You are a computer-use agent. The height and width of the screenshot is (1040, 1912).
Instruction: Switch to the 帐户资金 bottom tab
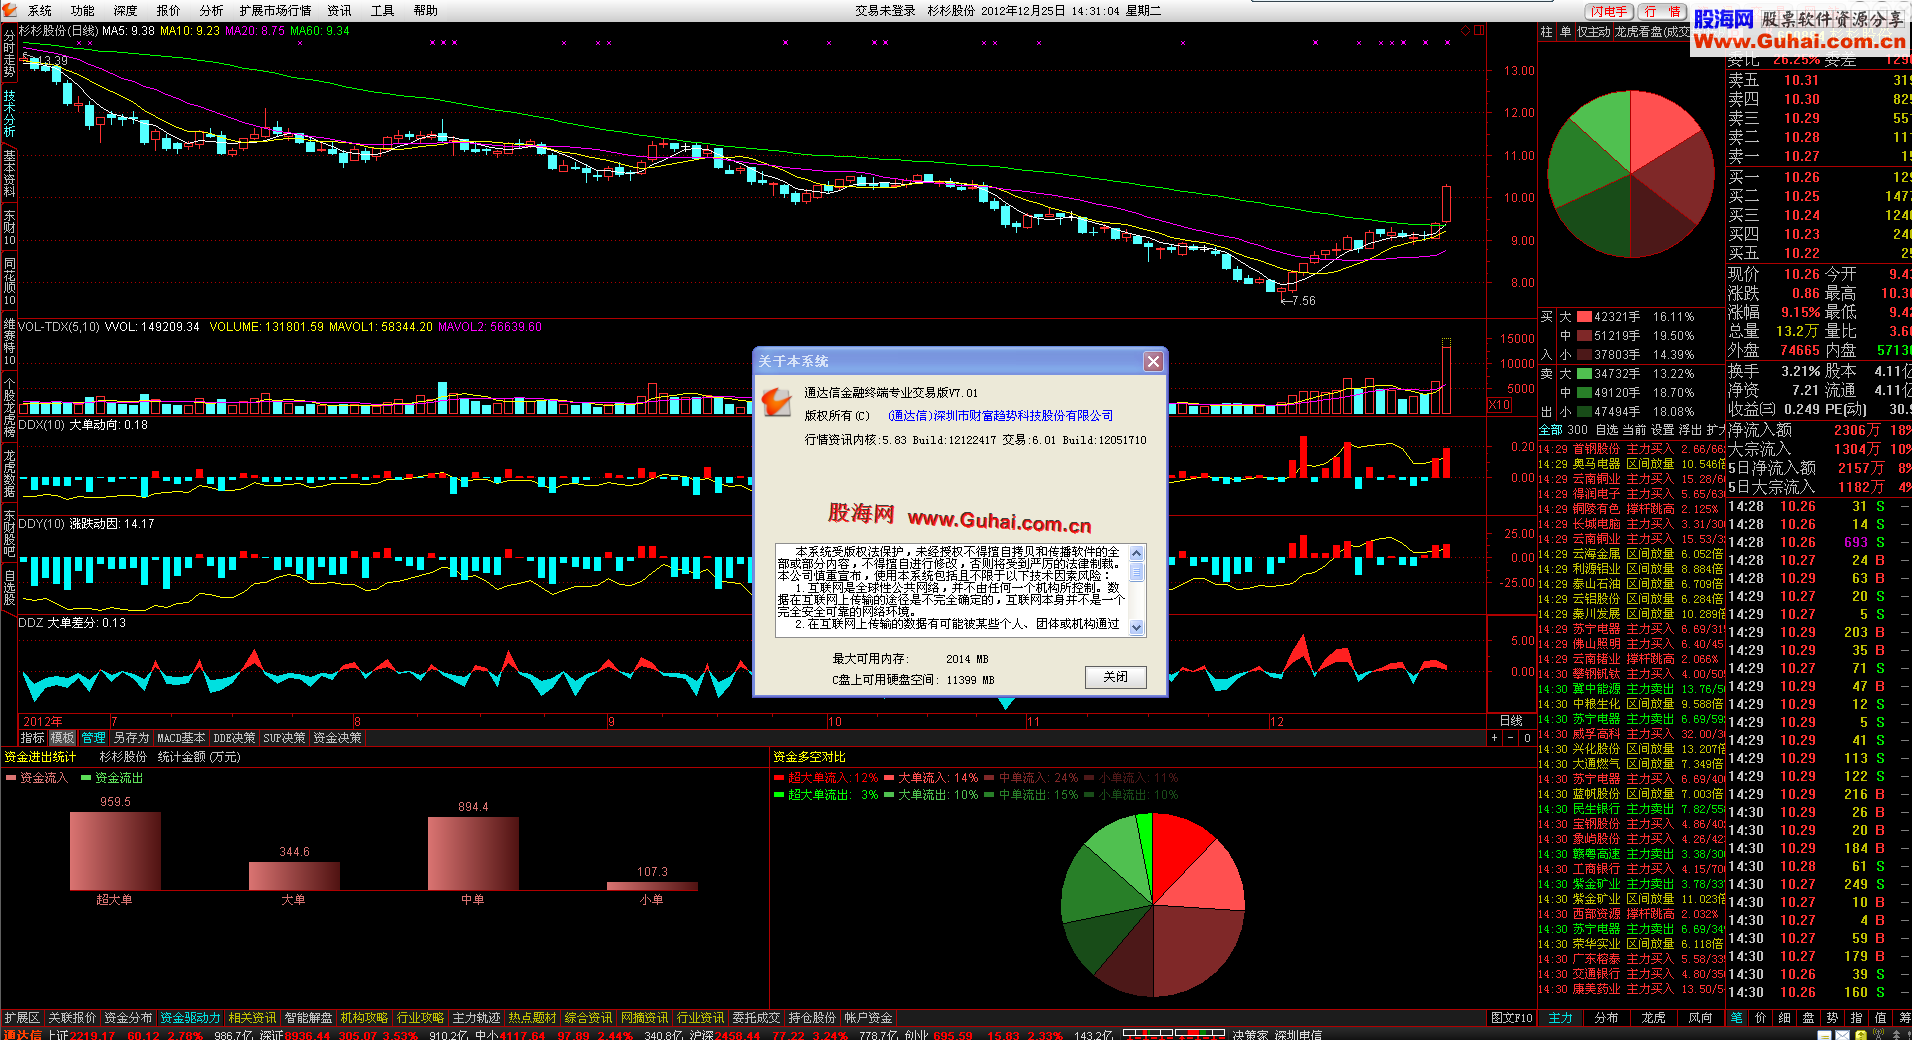pos(868,1017)
